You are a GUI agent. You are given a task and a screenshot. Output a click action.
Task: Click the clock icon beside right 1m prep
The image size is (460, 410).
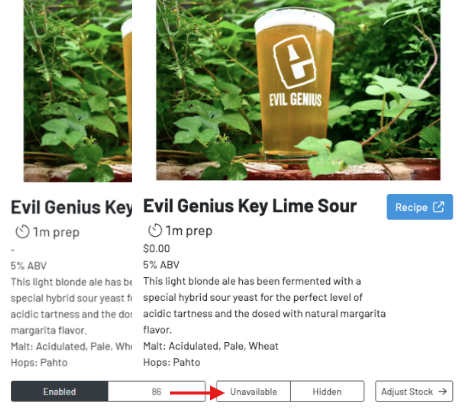pyautogui.click(x=155, y=230)
